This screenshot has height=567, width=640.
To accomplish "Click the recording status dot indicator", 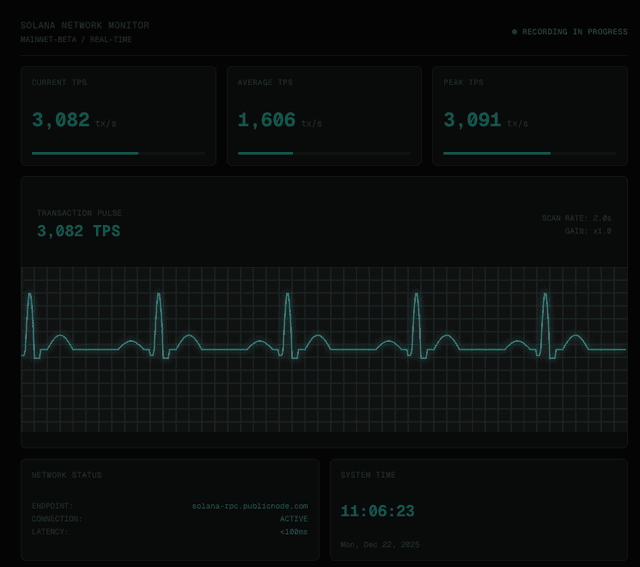I will click(x=514, y=31).
